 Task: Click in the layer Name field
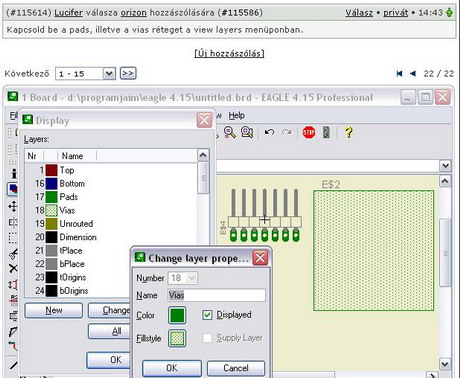tap(217, 295)
